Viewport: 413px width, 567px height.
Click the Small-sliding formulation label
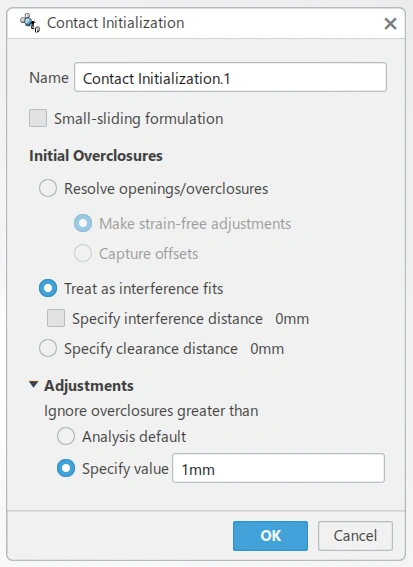139,119
